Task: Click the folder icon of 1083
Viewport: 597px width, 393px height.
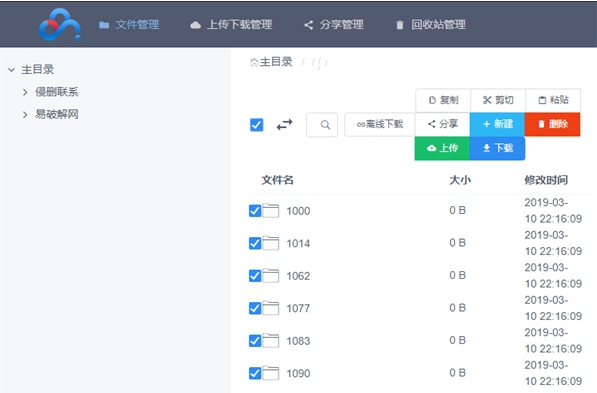Action: coord(271,340)
